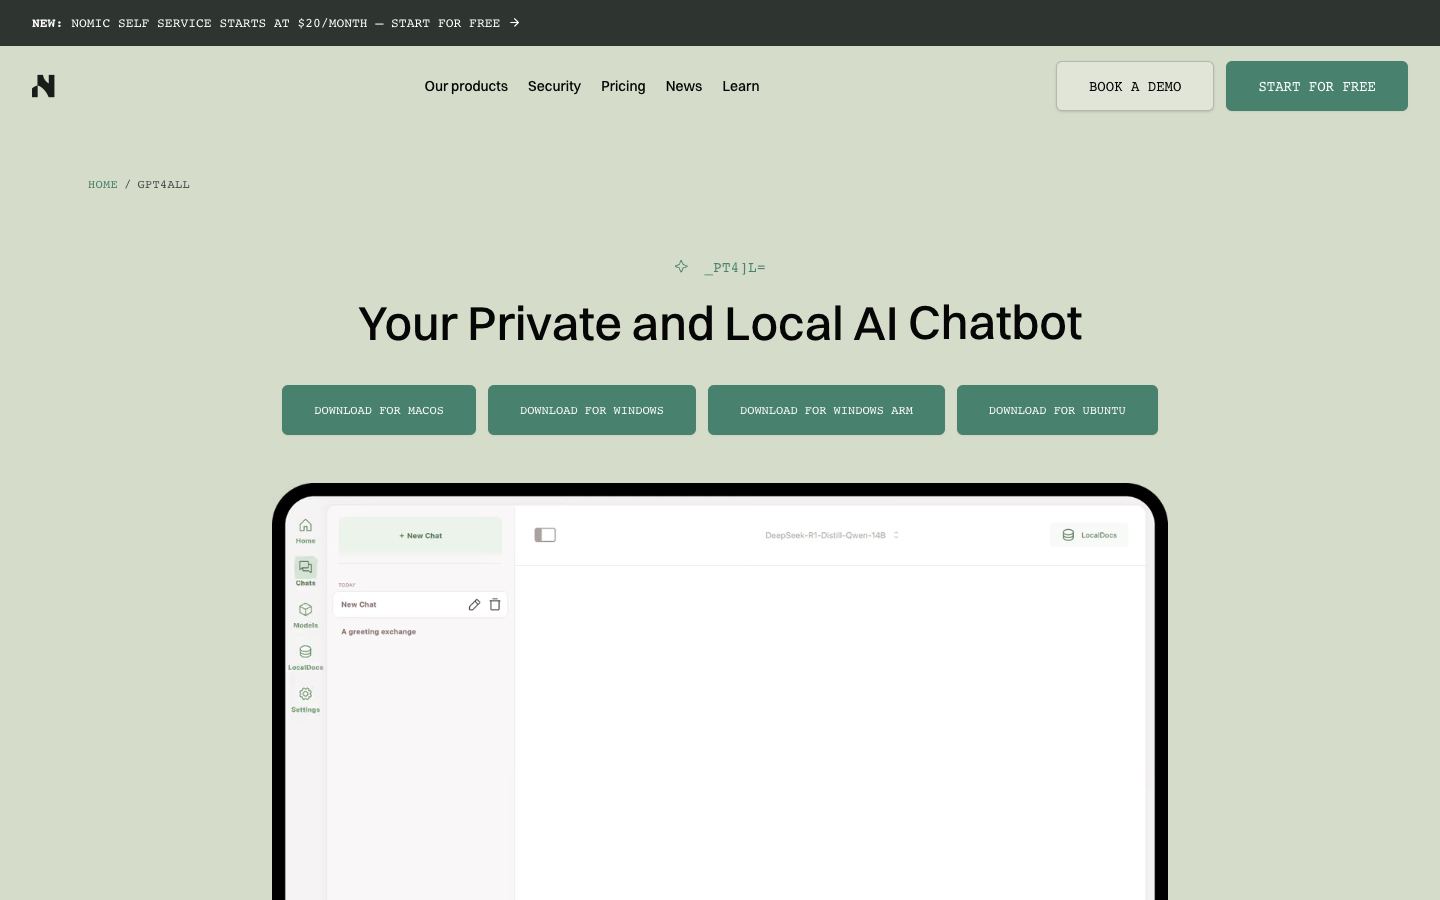Click the + New Chat button
The image size is (1440, 900).
[x=420, y=535]
